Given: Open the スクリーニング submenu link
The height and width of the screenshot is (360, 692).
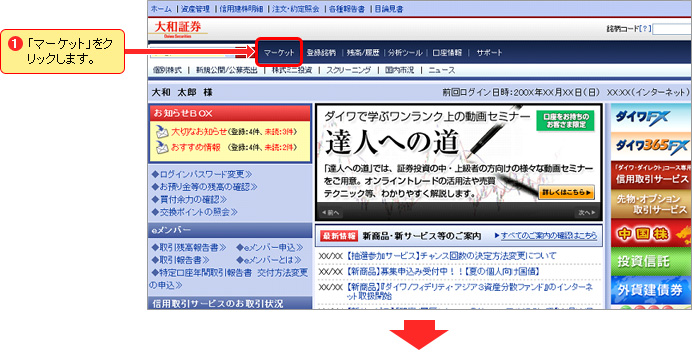Looking at the screenshot, I should coord(349,70).
